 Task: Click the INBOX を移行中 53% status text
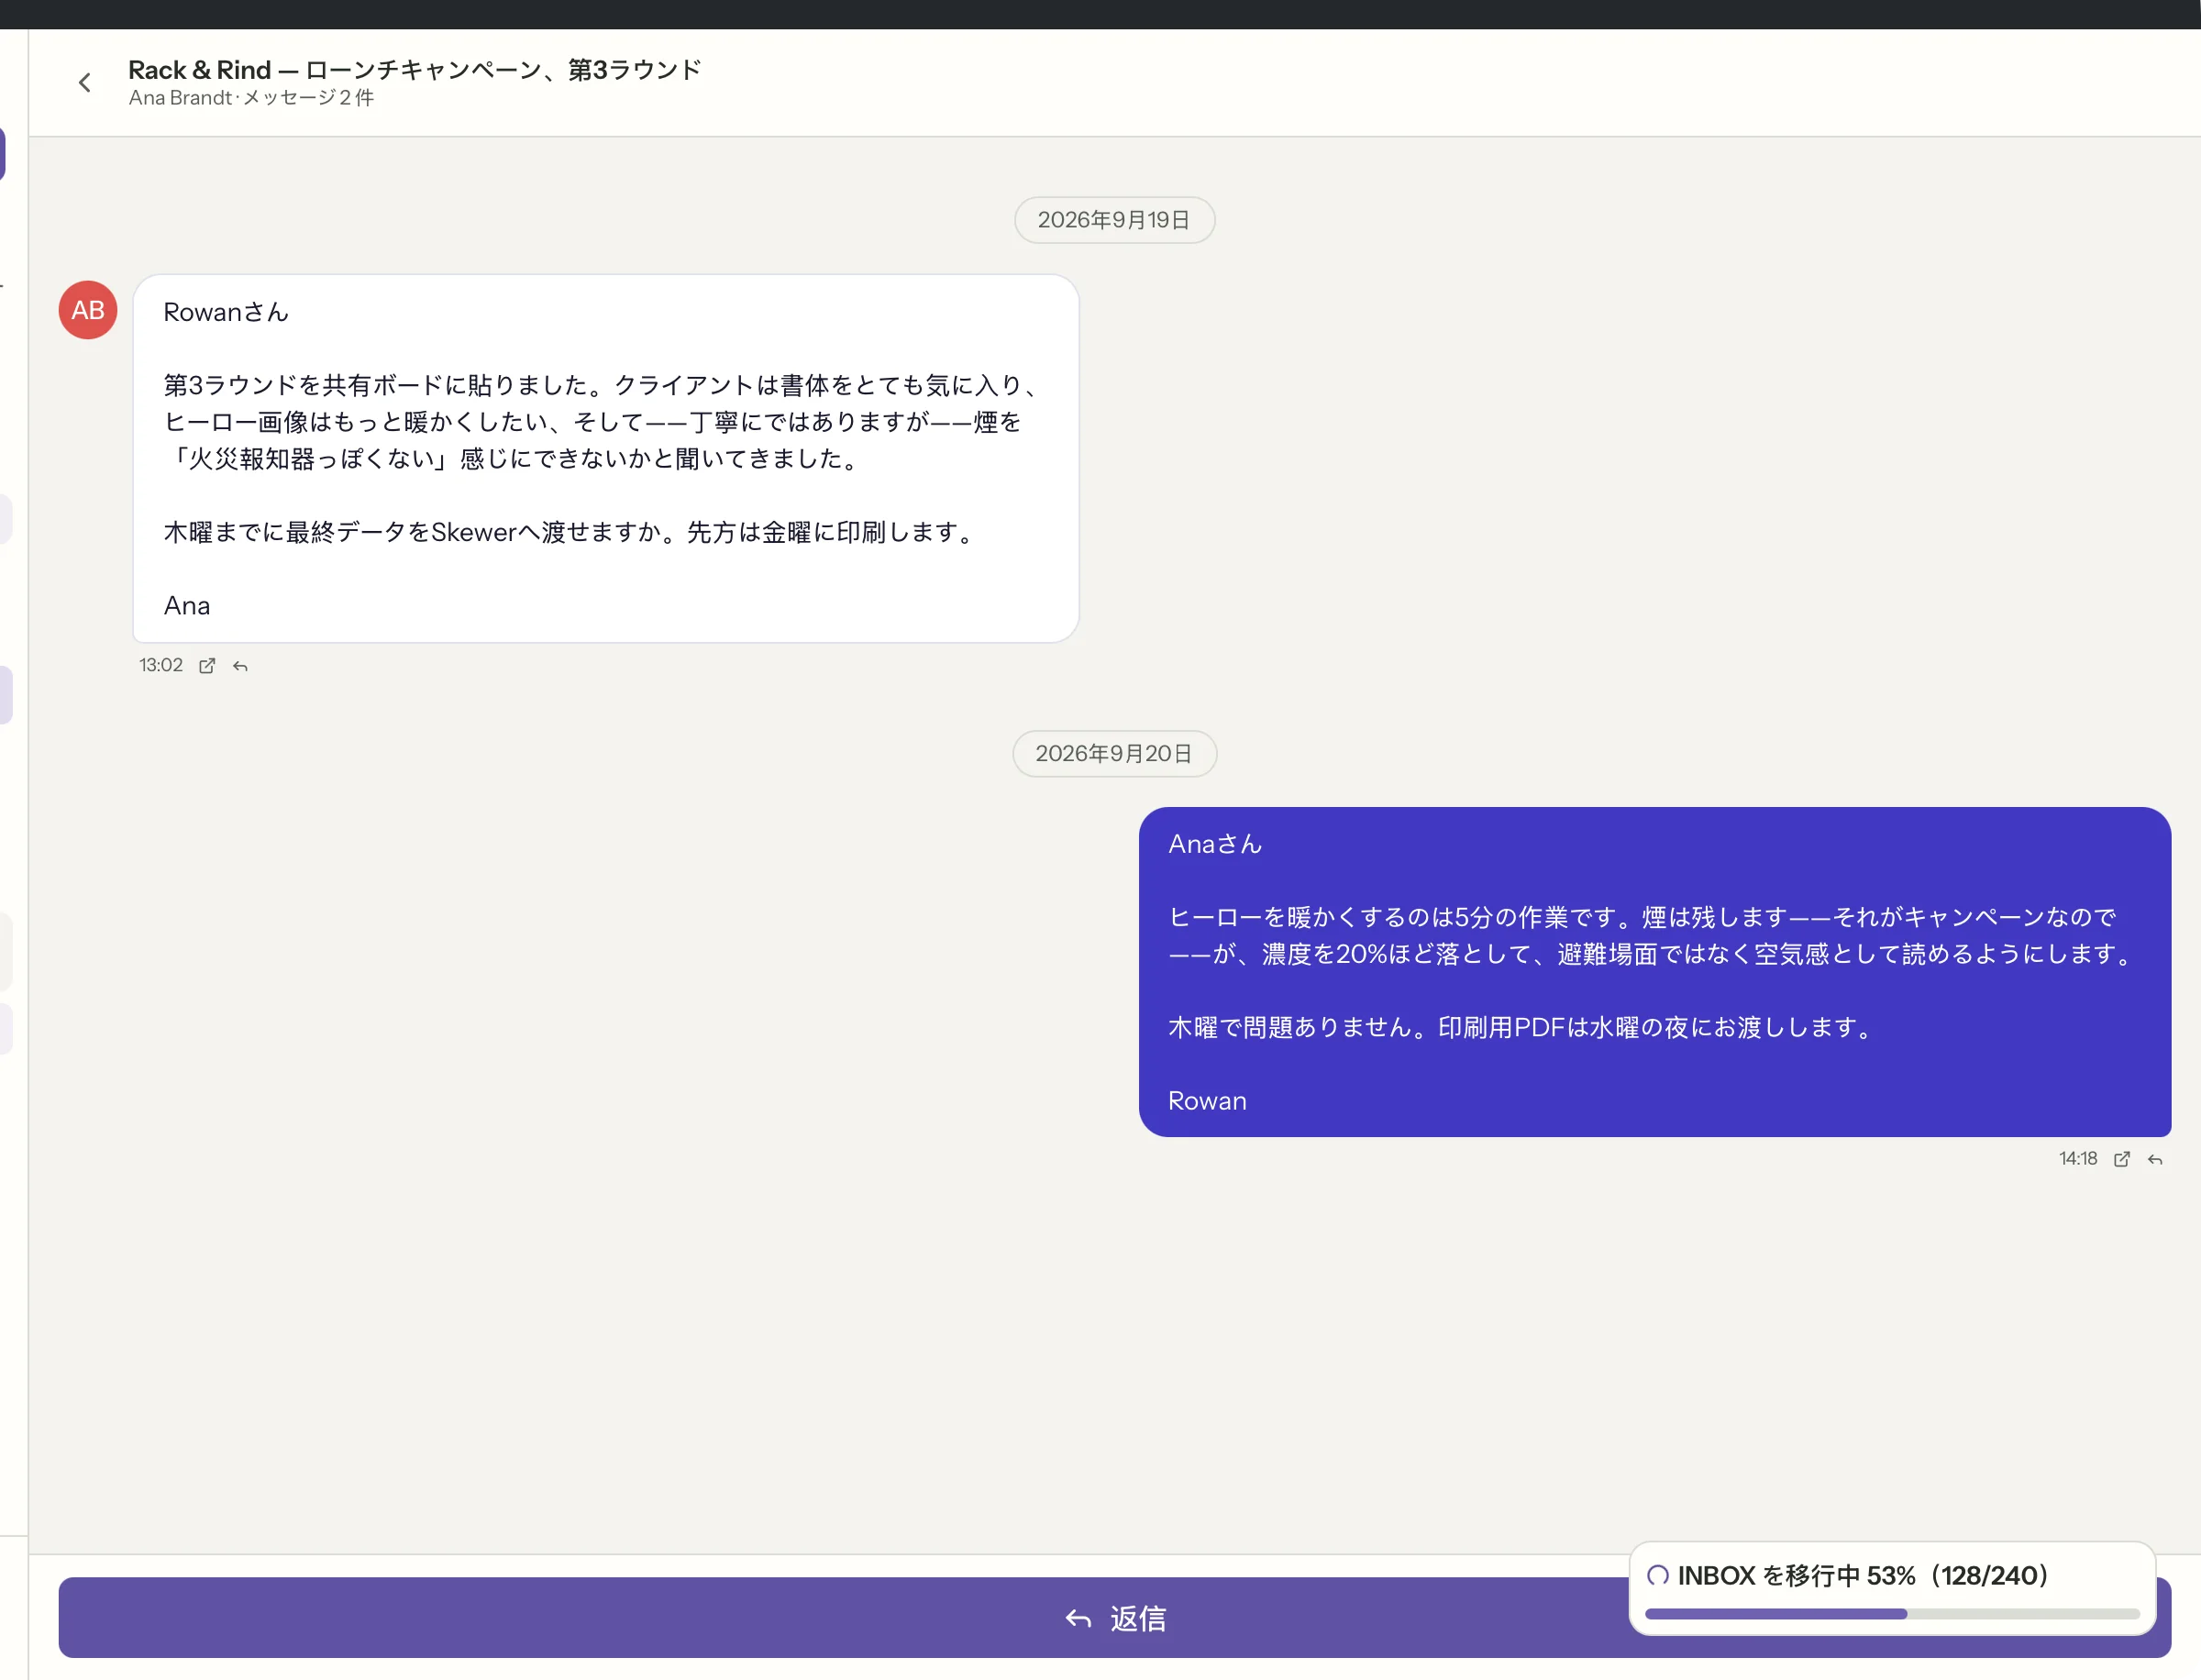click(1864, 1575)
